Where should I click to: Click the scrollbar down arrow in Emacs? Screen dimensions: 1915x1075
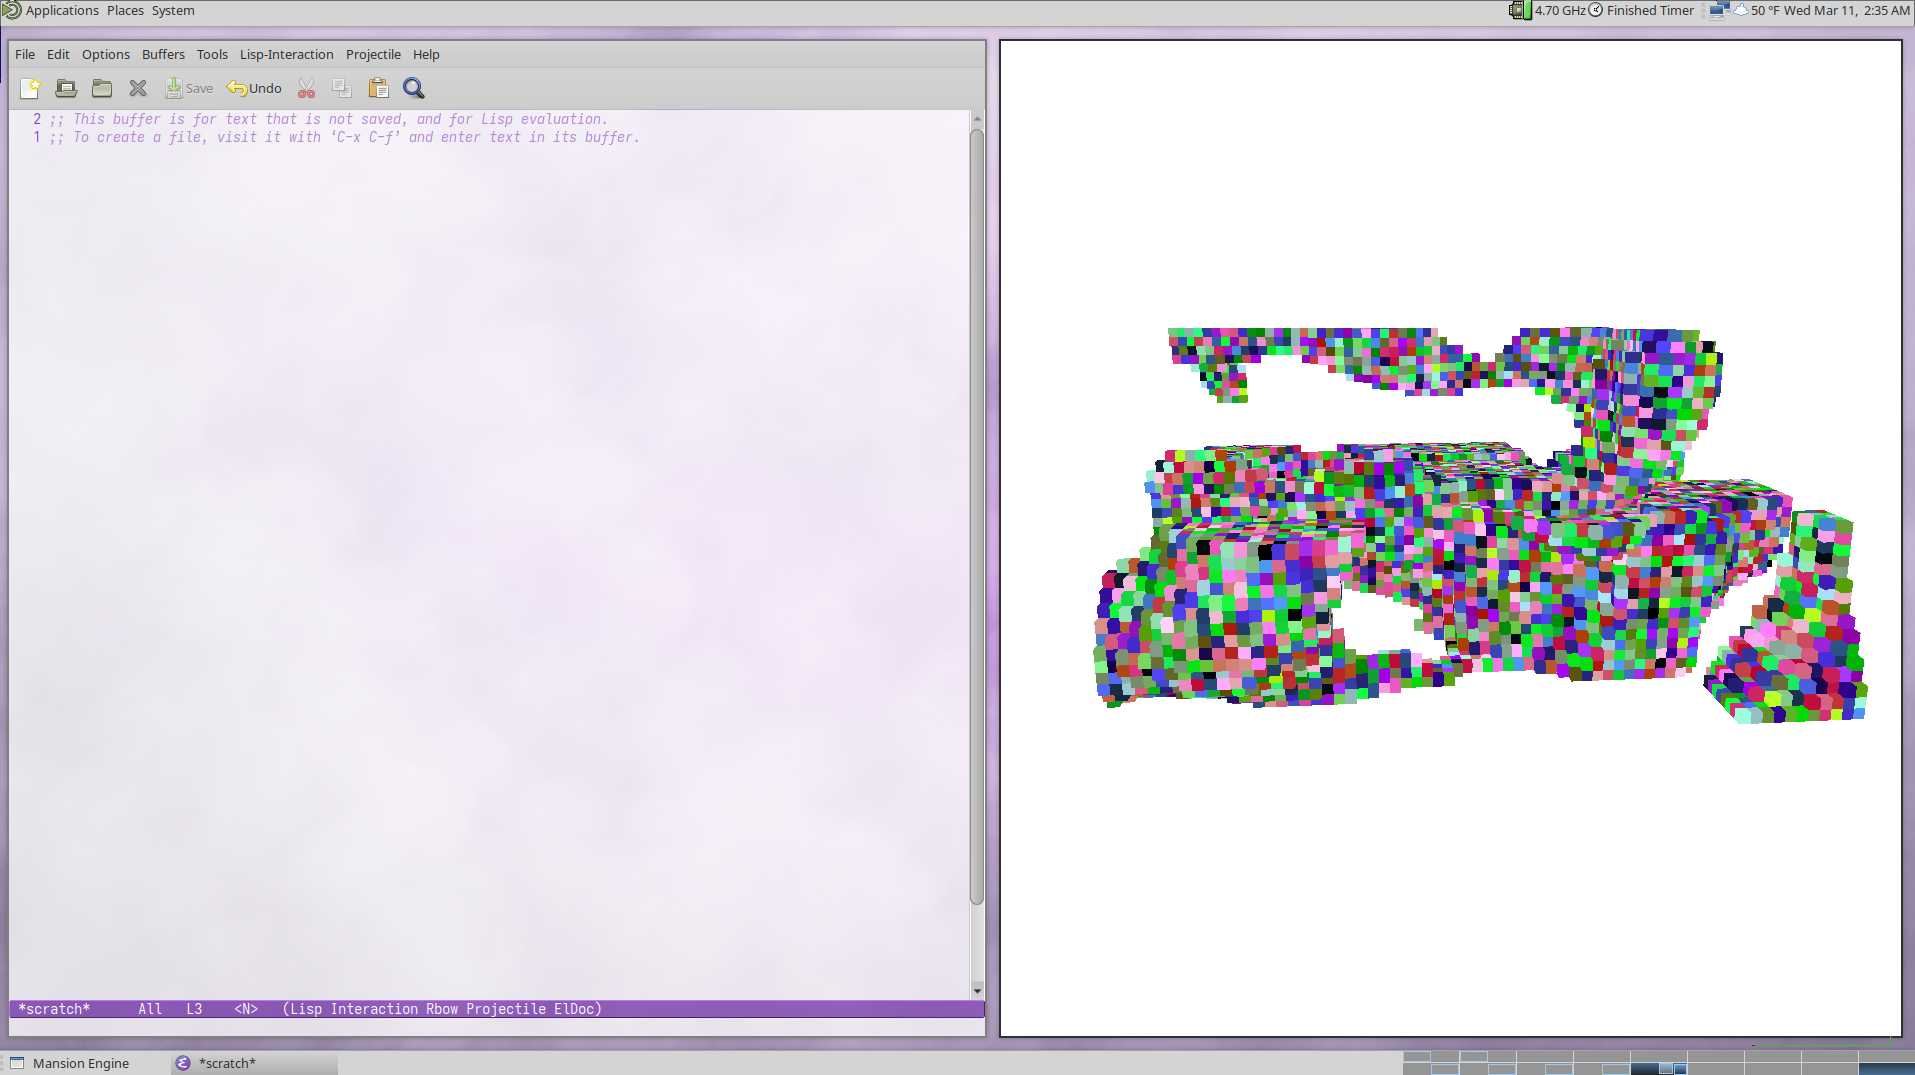pos(977,991)
